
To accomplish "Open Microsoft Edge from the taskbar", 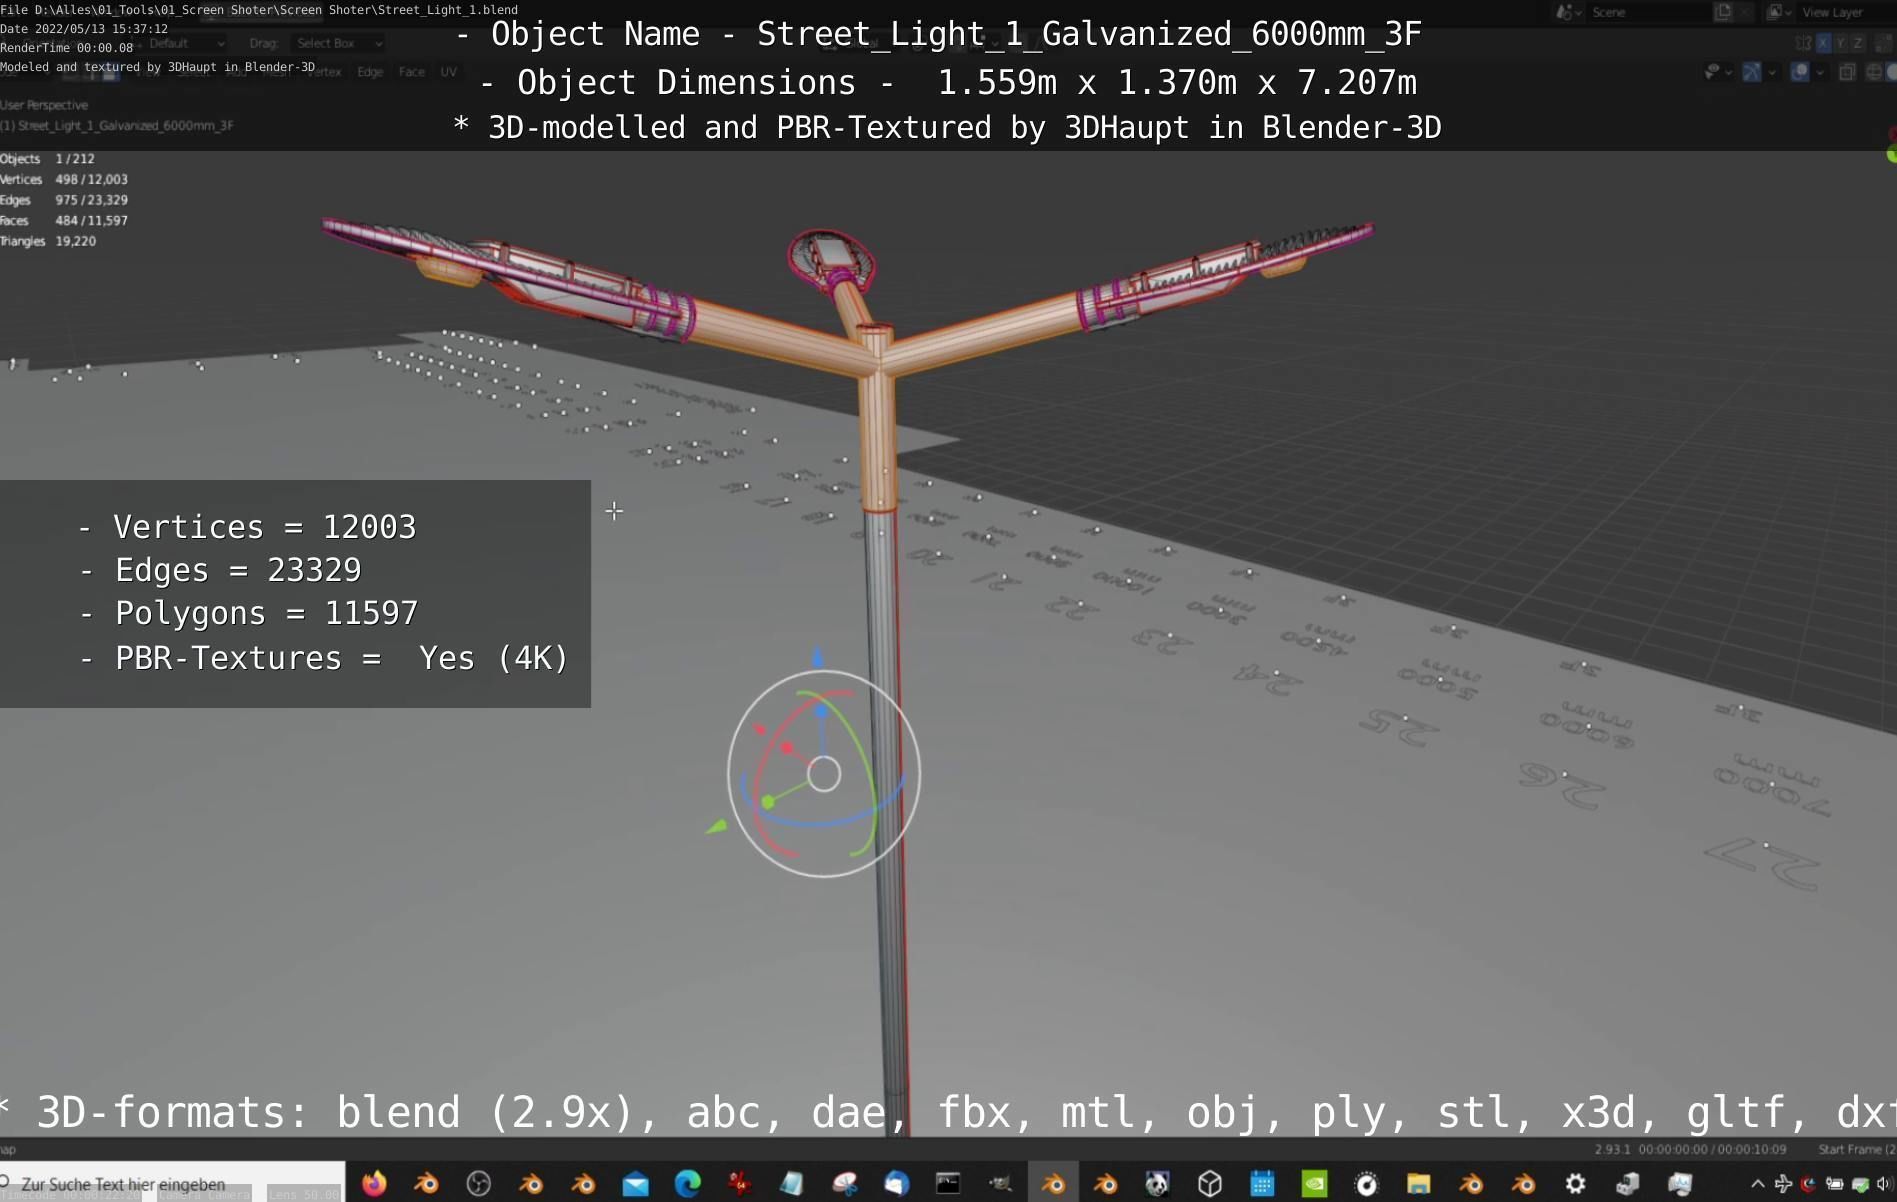I will pos(687,1184).
